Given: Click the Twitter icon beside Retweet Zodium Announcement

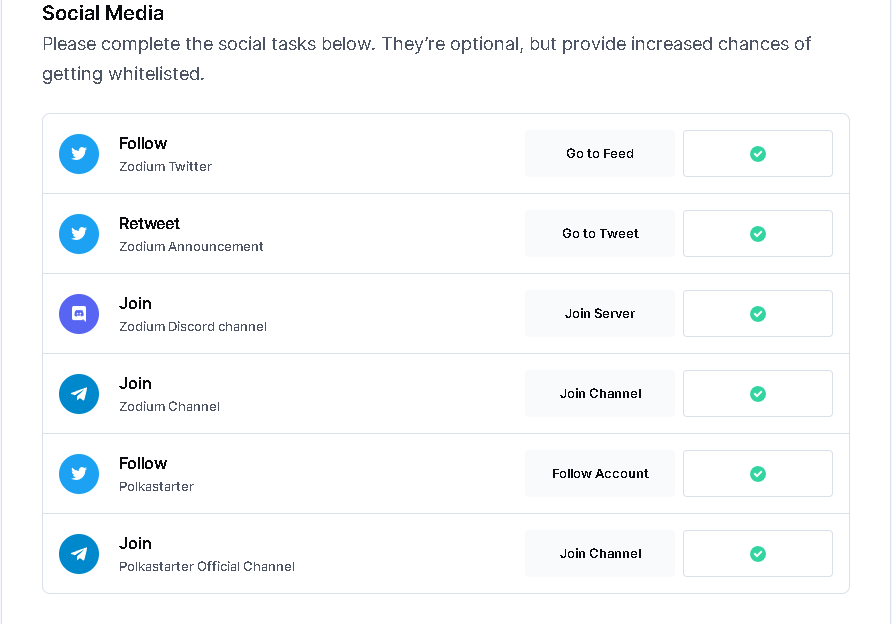Looking at the screenshot, I should (79, 234).
